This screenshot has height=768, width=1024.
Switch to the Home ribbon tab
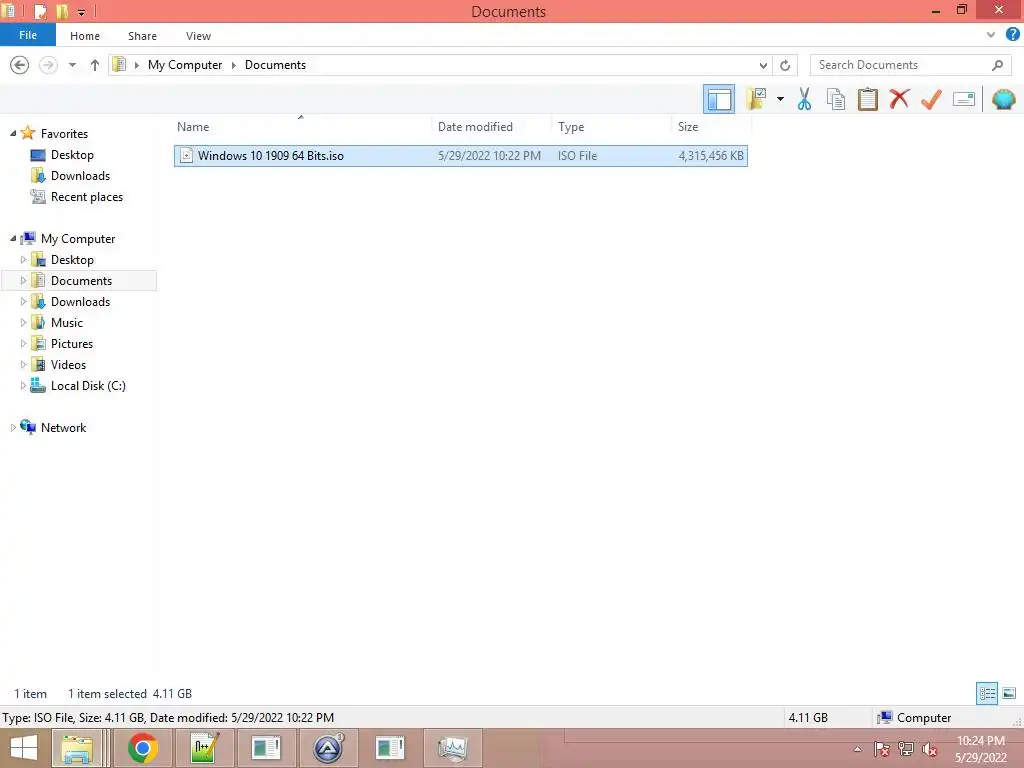(85, 36)
